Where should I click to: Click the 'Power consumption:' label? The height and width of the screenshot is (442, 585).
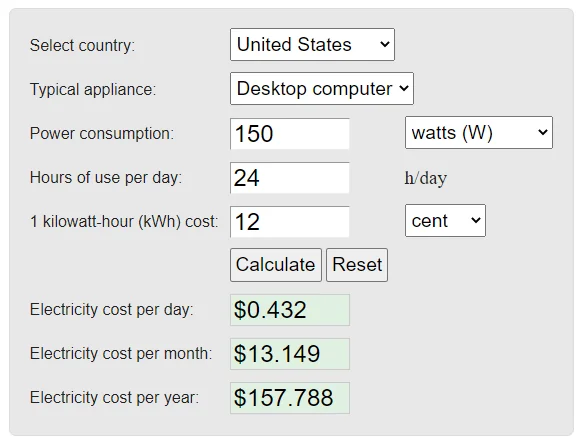click(102, 134)
